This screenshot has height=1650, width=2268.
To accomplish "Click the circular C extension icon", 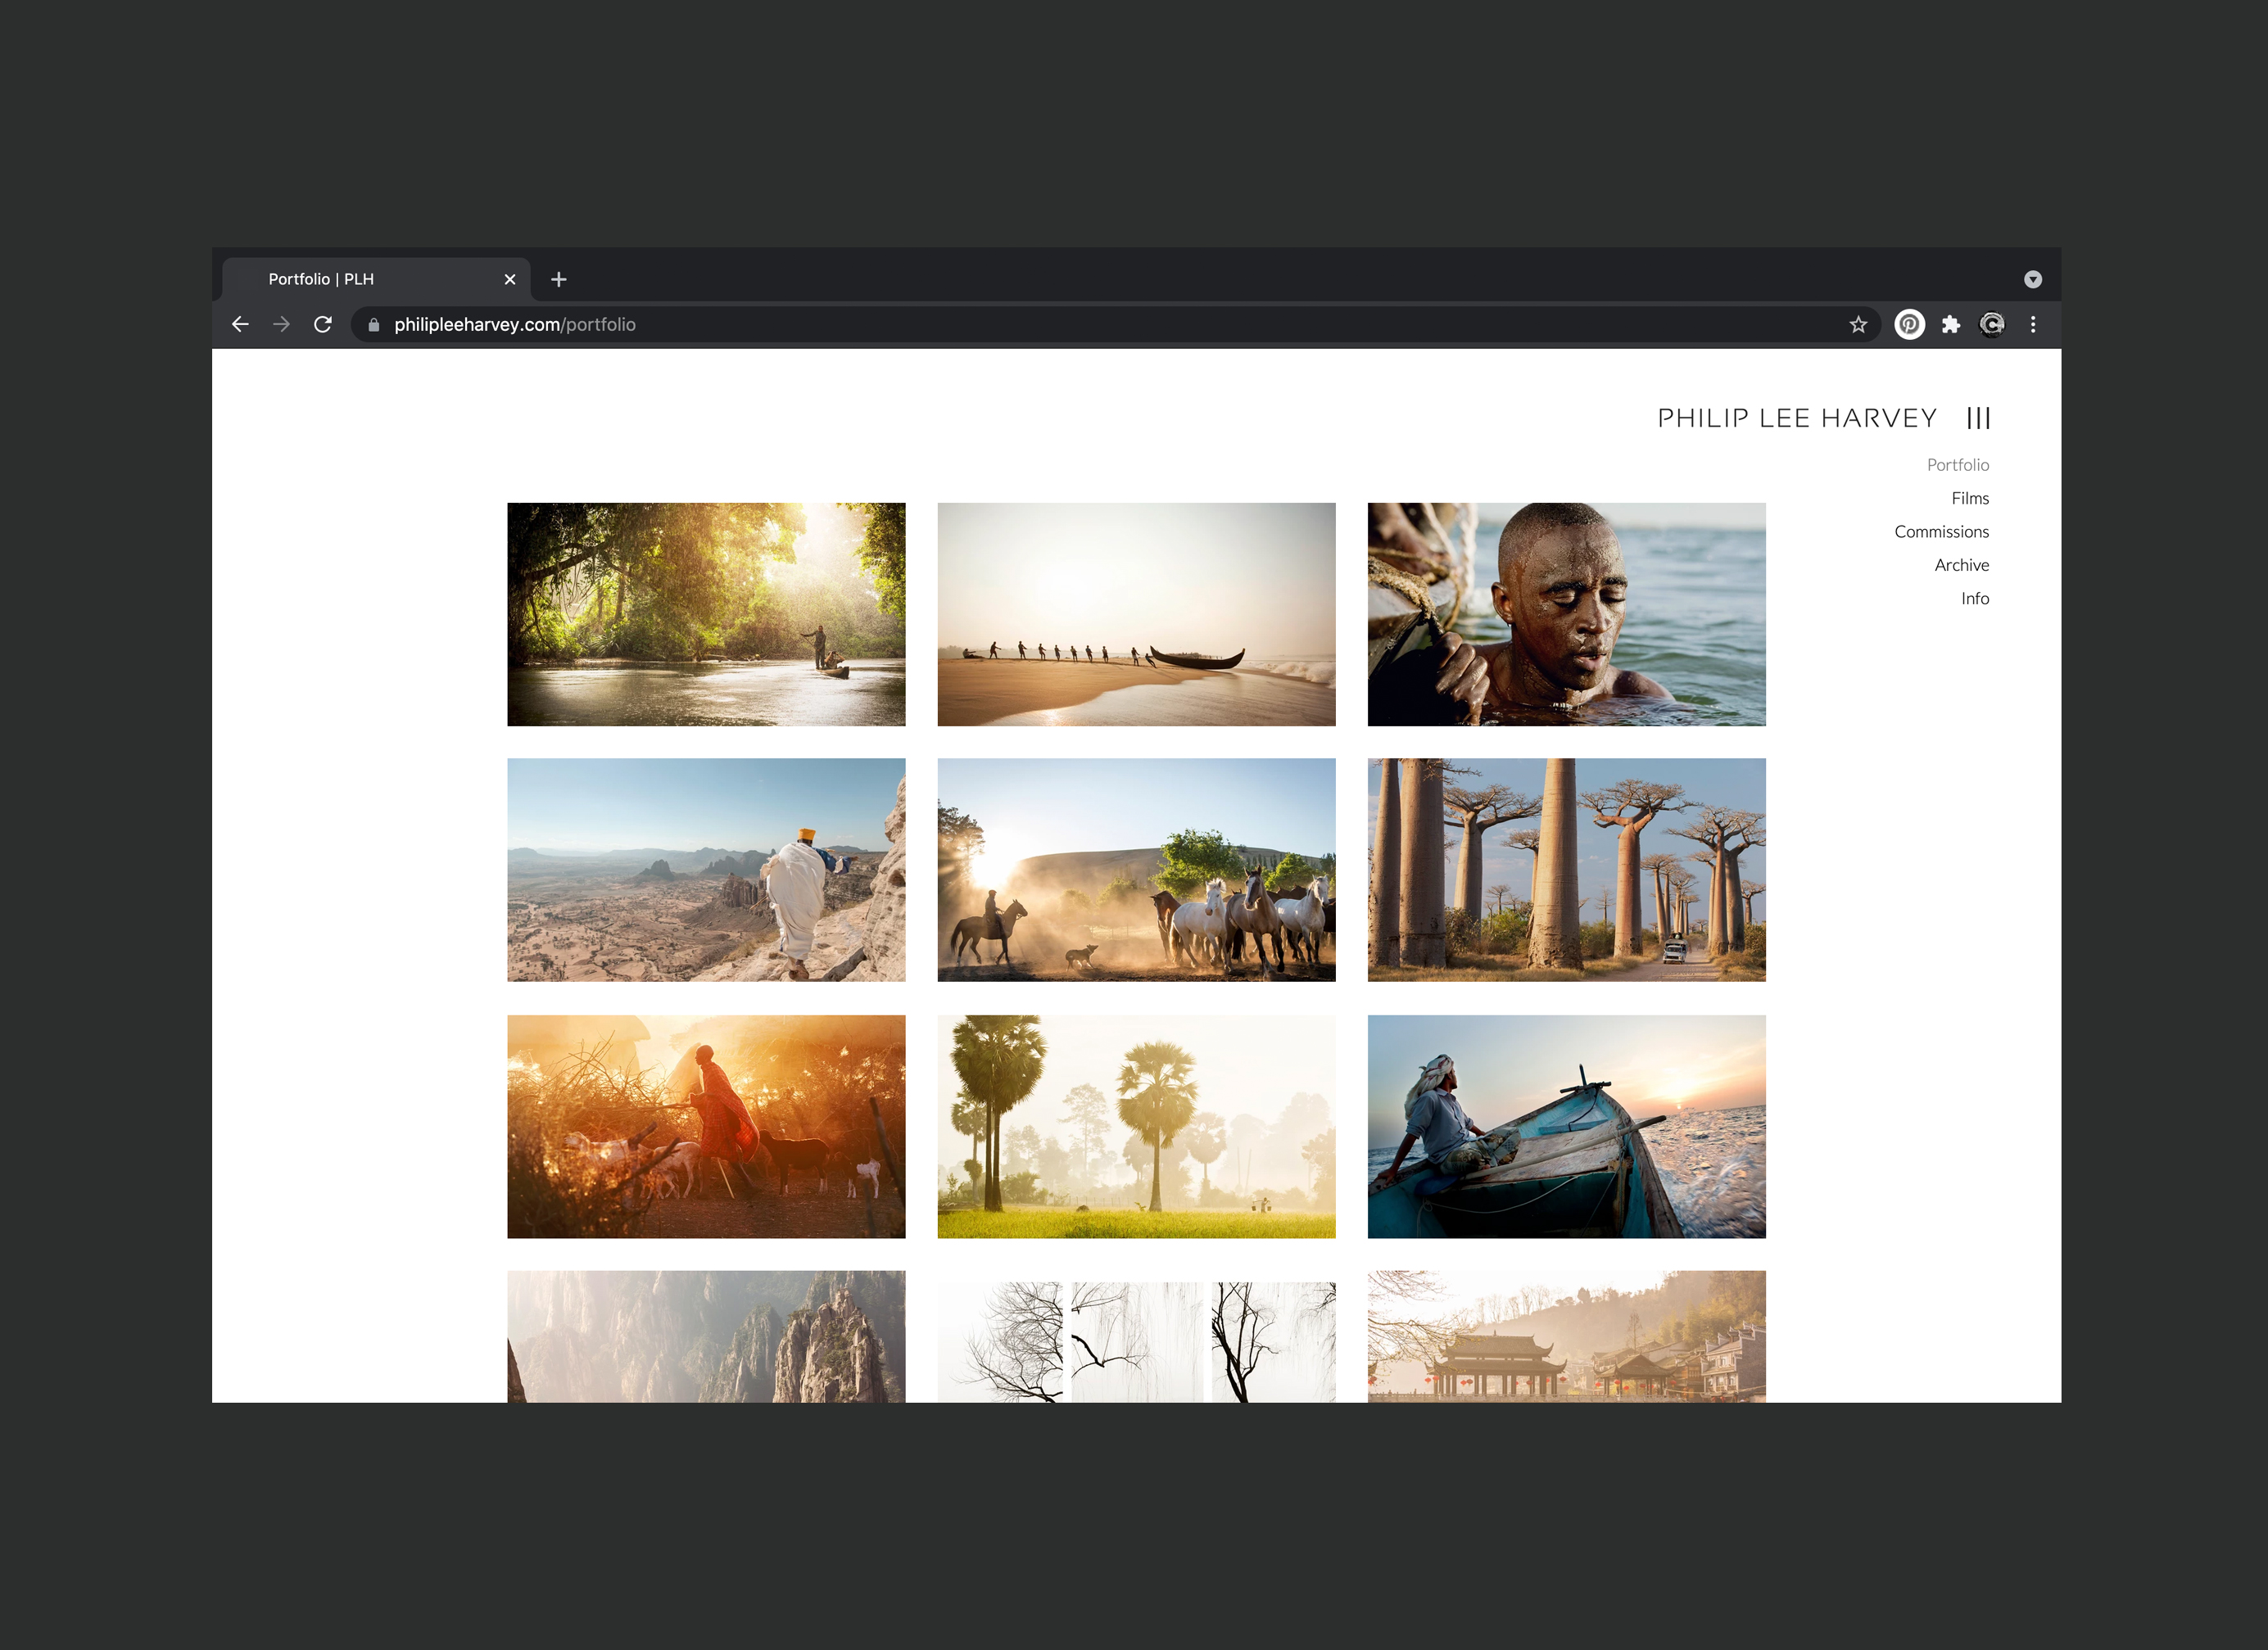I will [x=1991, y=324].
